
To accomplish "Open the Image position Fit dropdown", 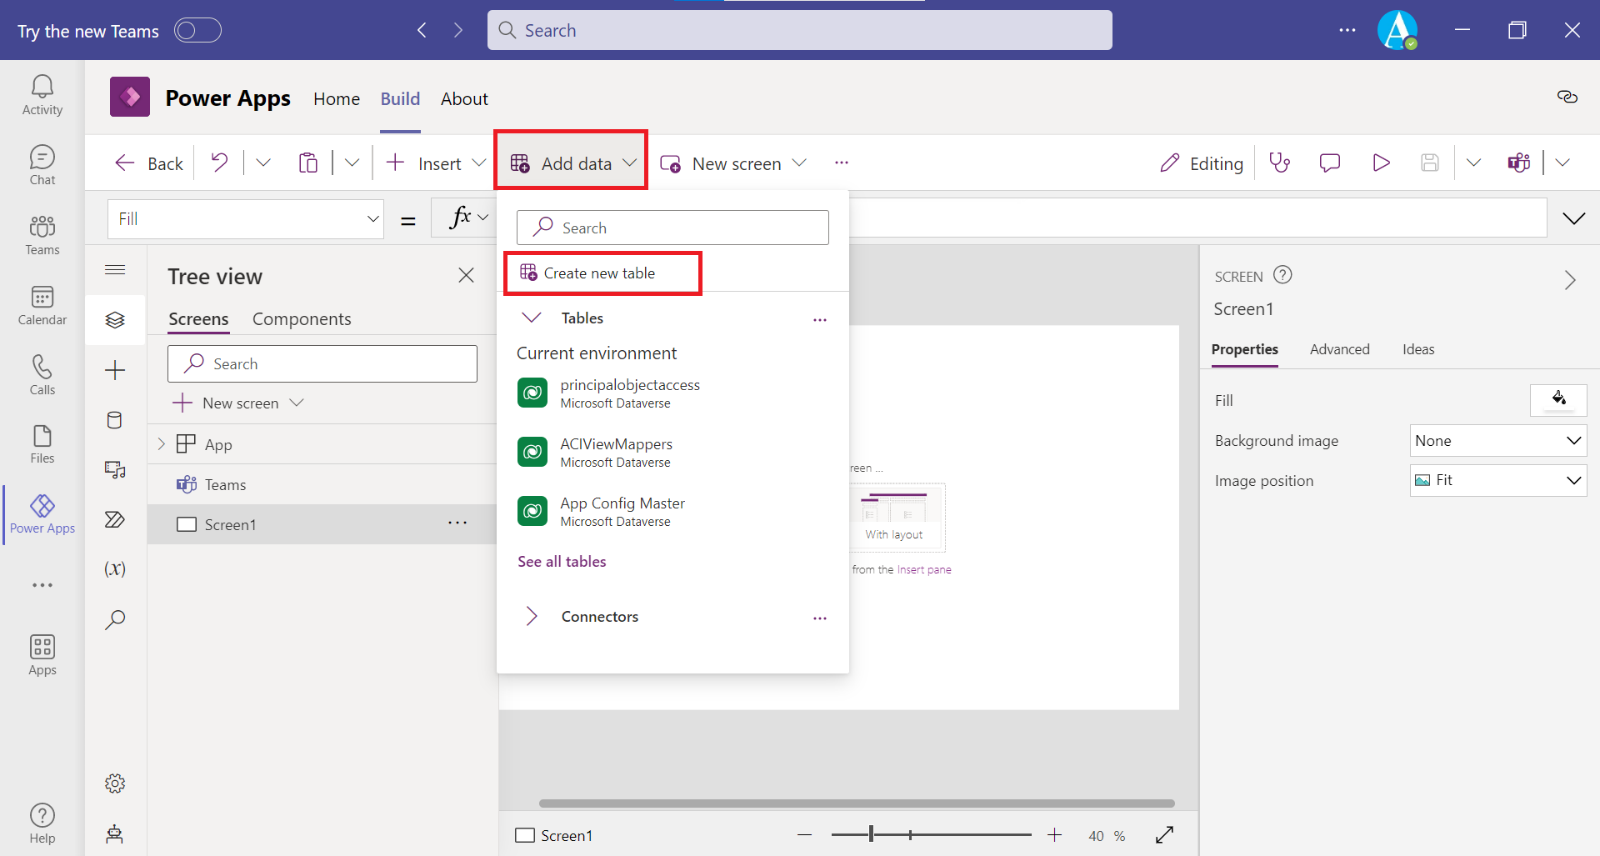I will coord(1497,481).
